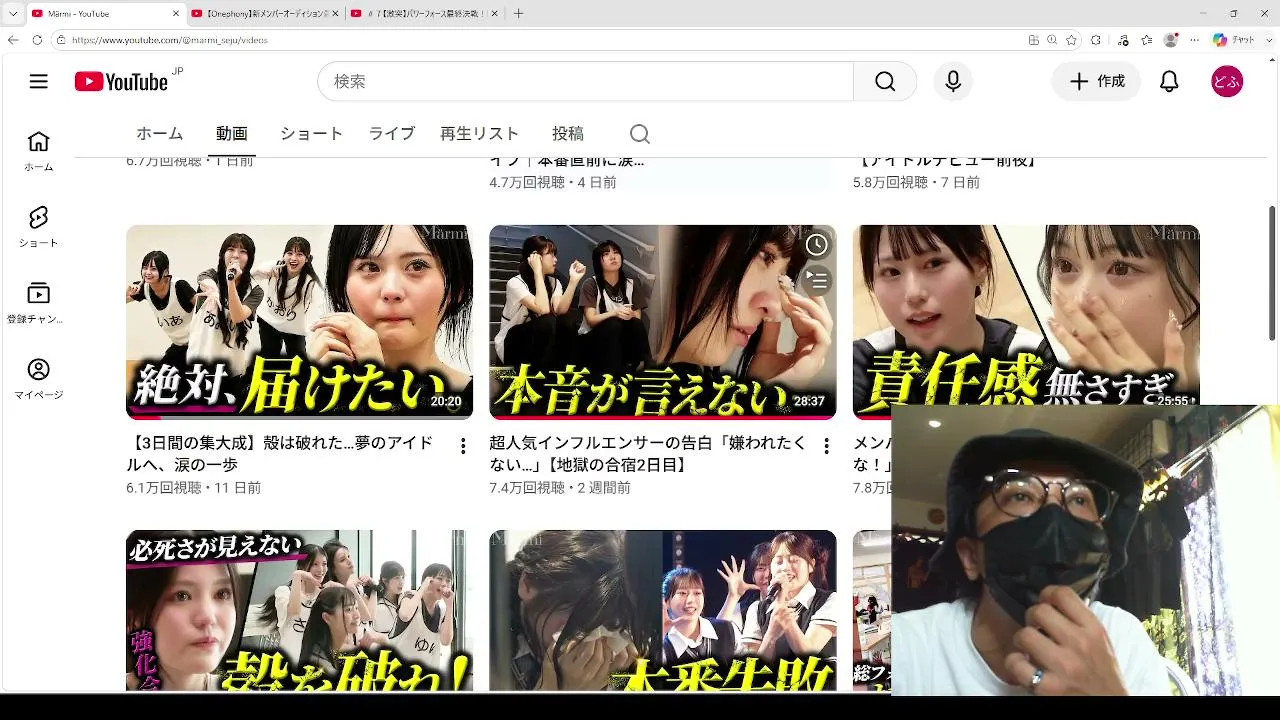Open the notifications bell
Image resolution: width=1280 pixels, height=720 pixels.
point(1169,82)
